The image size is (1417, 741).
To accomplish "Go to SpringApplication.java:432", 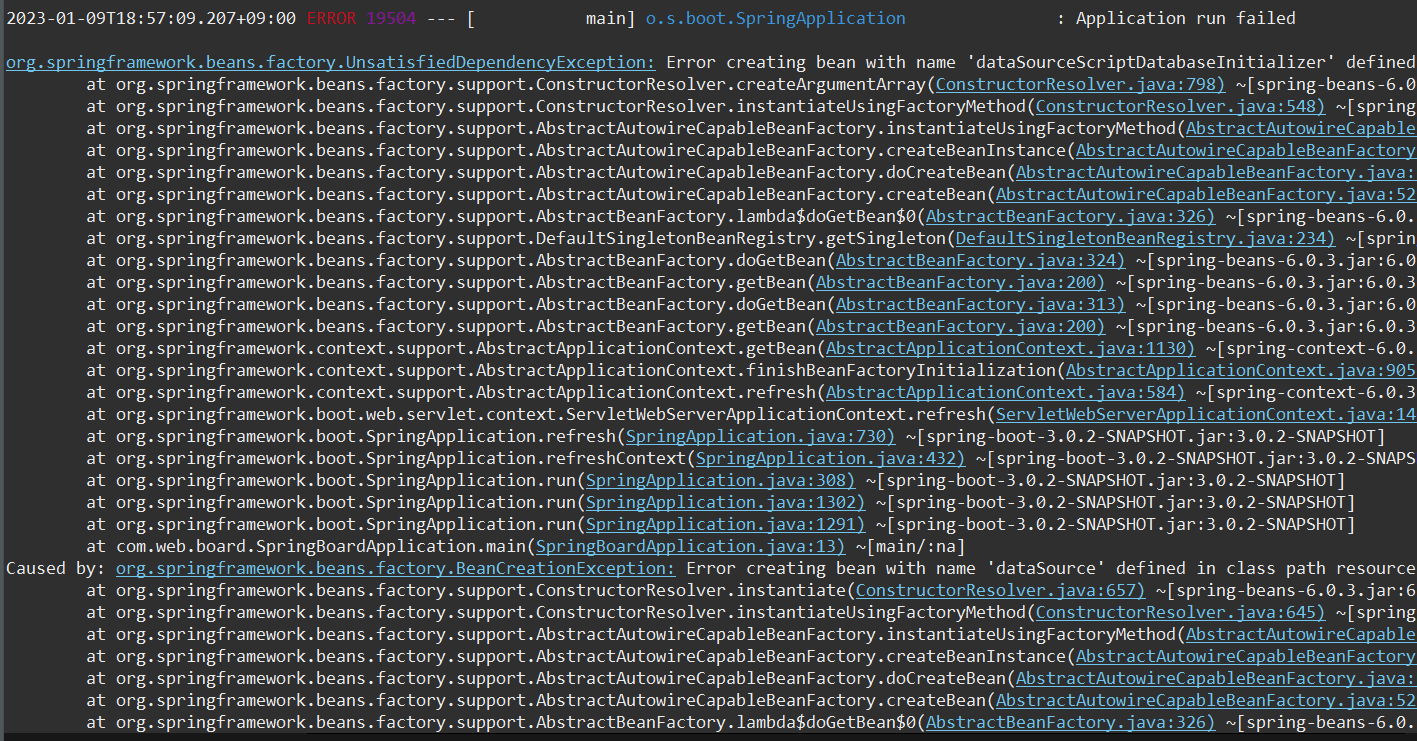I will [830, 458].
